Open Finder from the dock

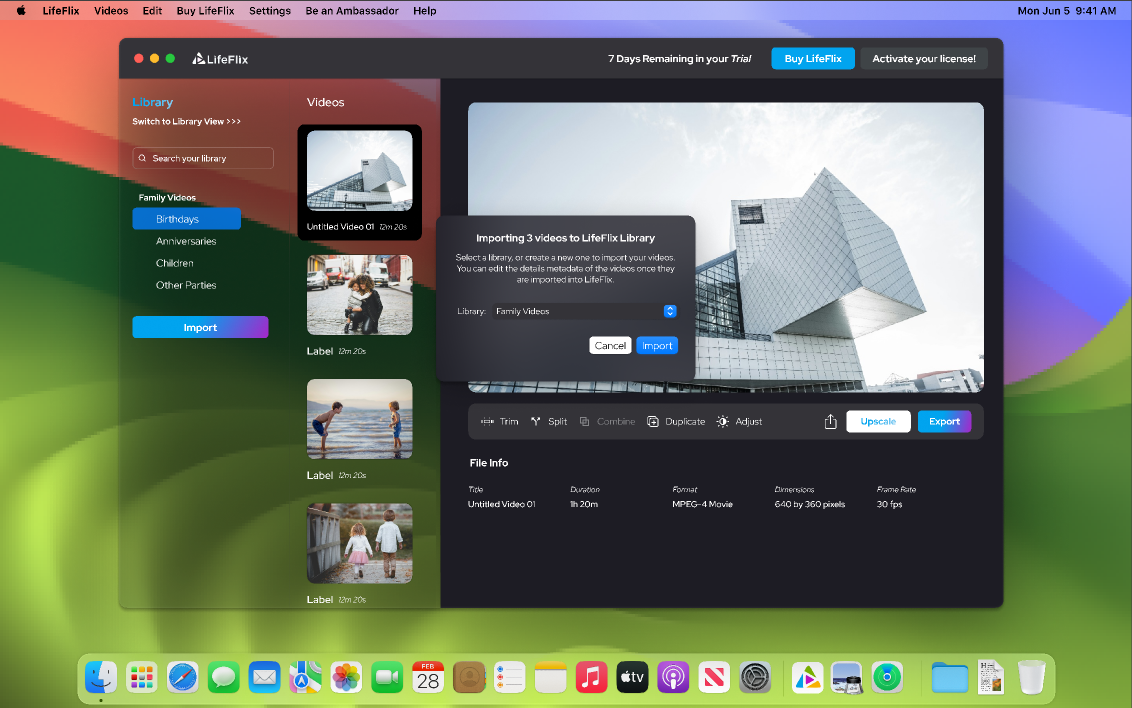click(x=101, y=678)
